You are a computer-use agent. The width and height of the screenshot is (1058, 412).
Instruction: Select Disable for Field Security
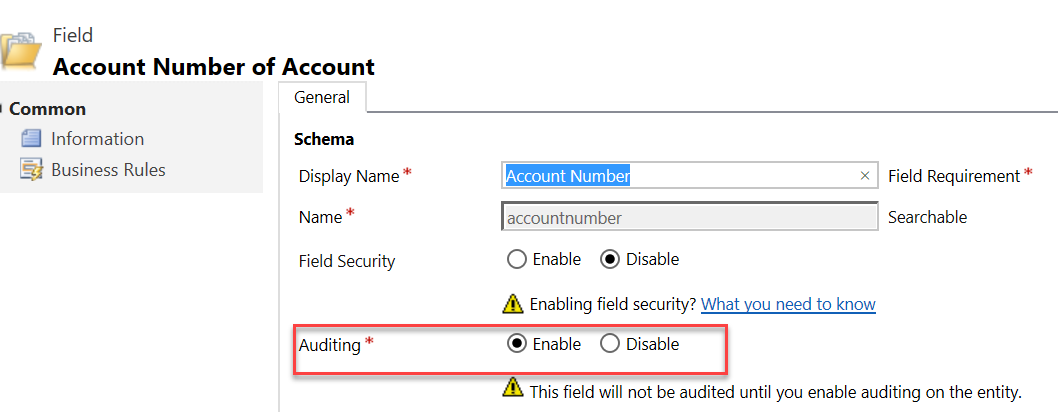610,260
